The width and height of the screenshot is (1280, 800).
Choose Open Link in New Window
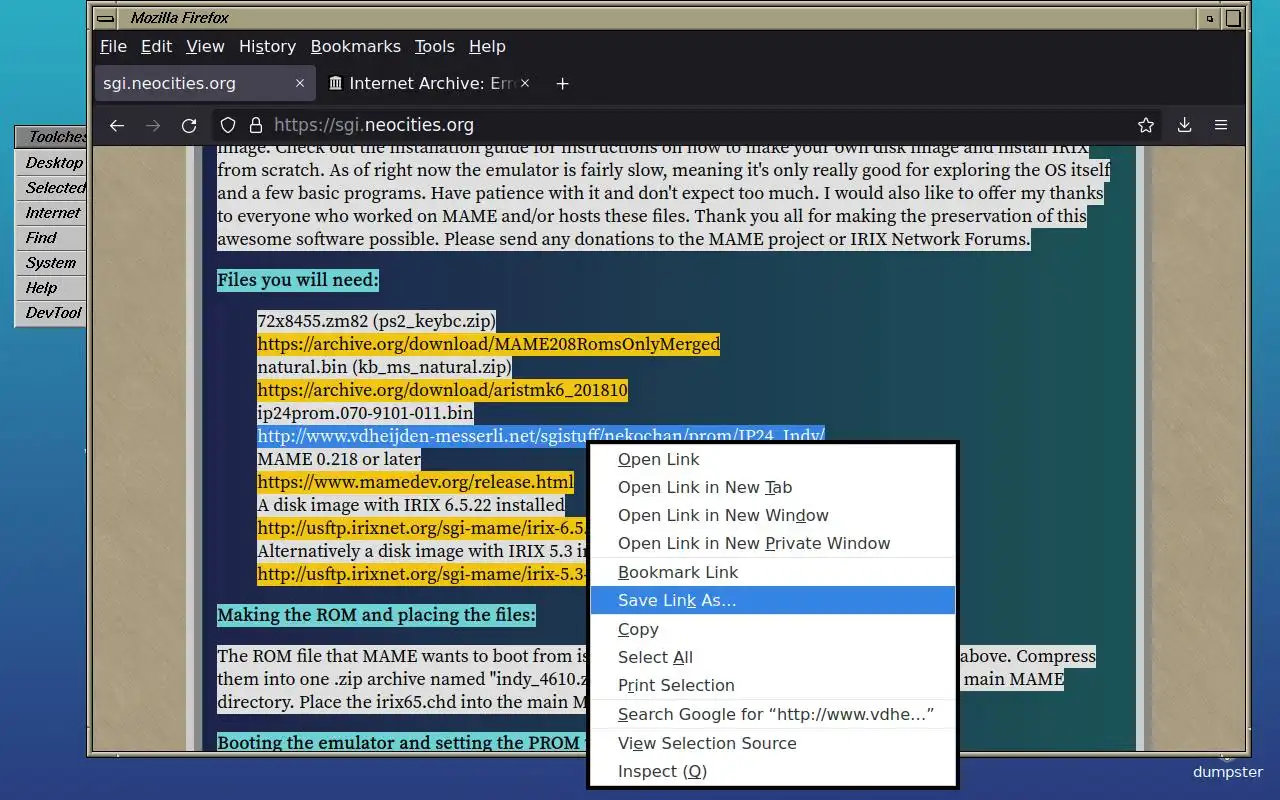click(772, 516)
